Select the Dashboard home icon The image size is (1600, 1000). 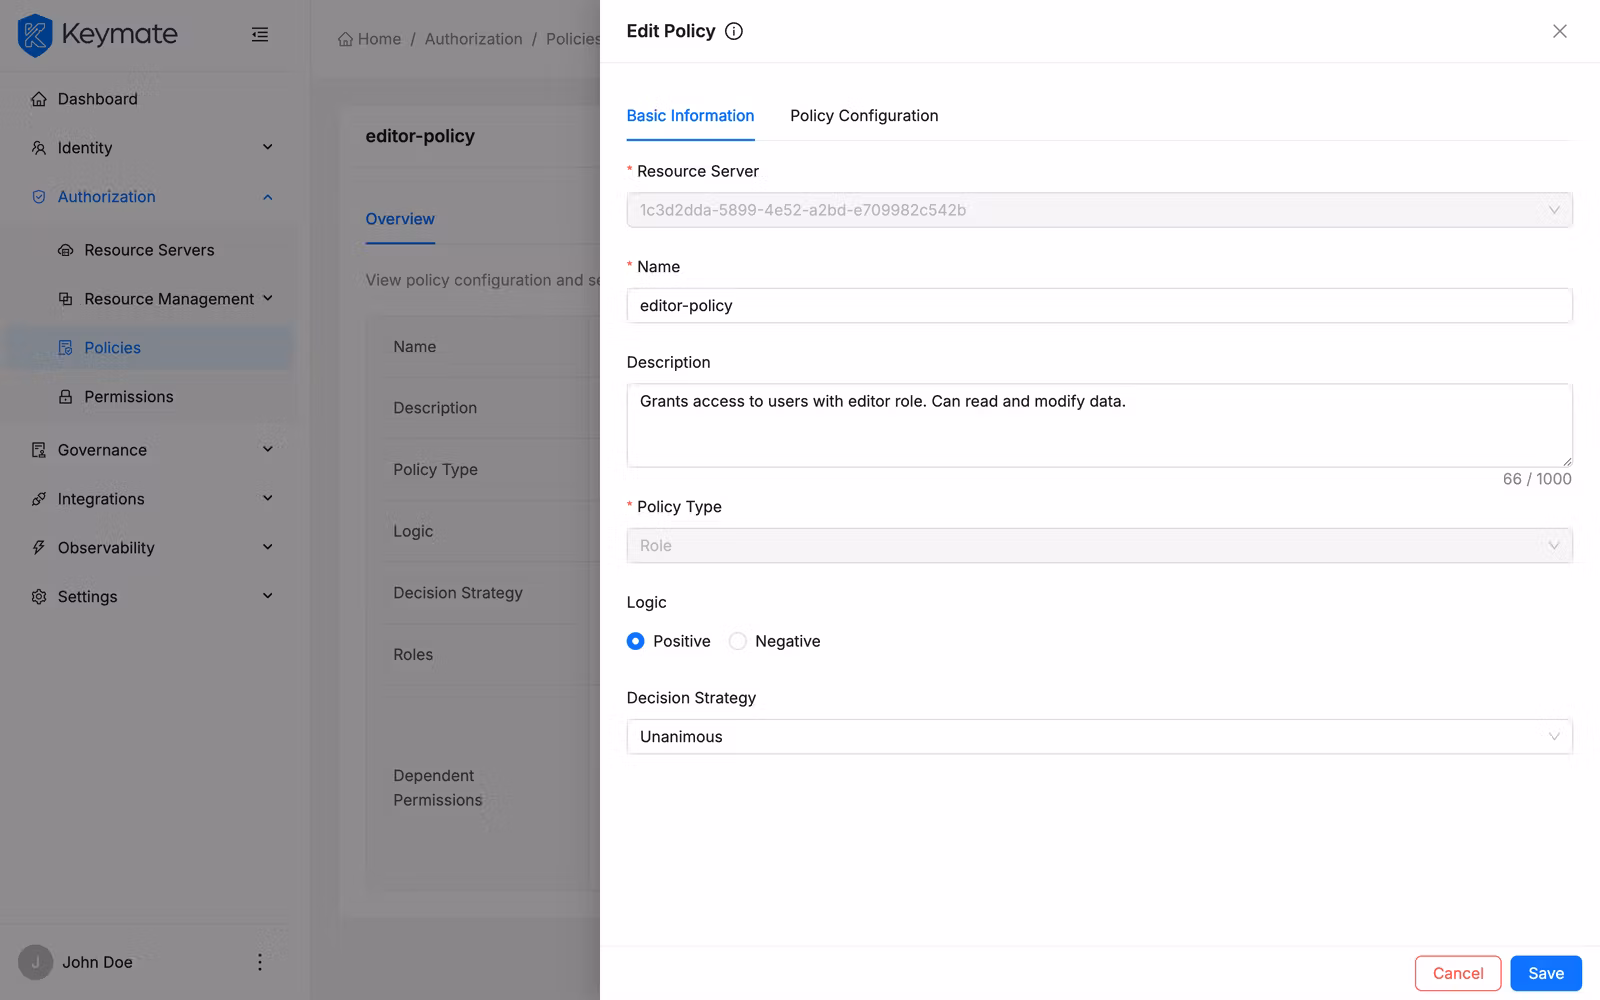click(x=37, y=98)
